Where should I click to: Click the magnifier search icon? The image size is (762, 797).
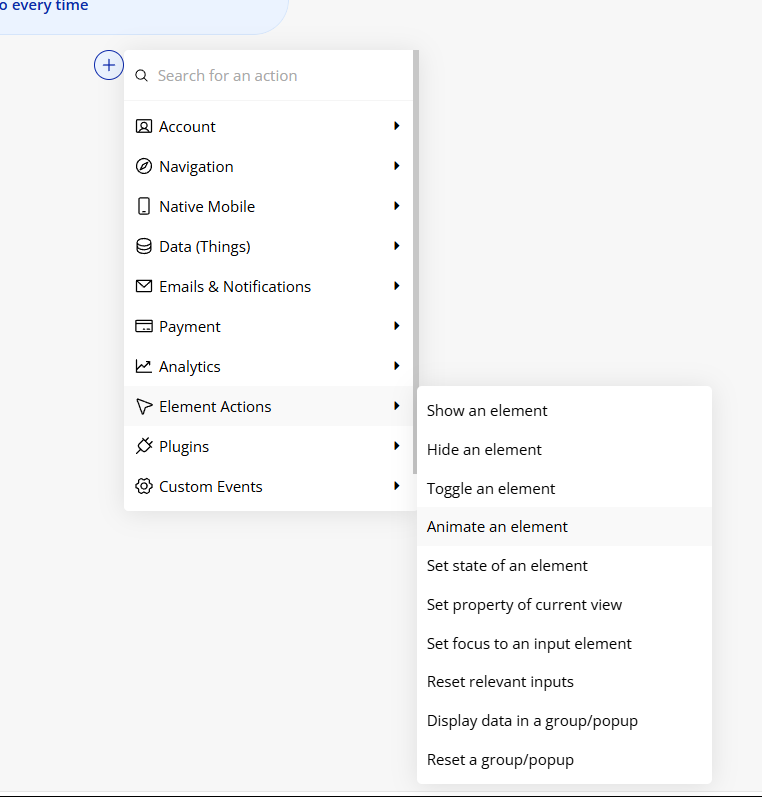[x=141, y=76]
